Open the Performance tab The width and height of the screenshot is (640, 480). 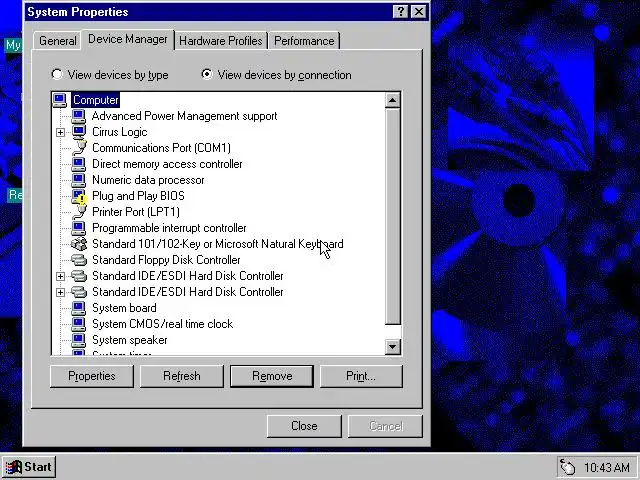pyautogui.click(x=304, y=41)
